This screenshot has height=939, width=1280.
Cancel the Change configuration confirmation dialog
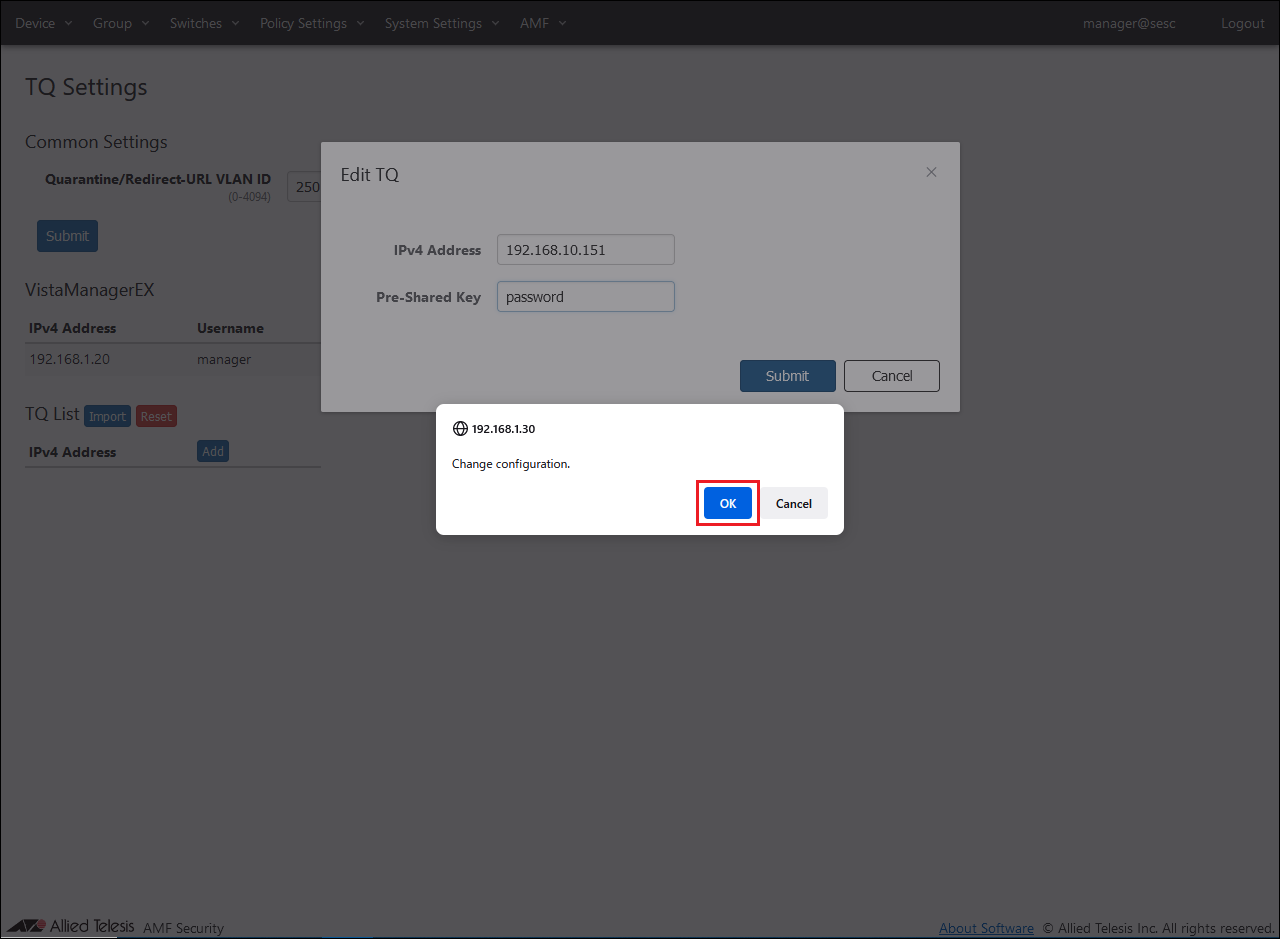[793, 503]
